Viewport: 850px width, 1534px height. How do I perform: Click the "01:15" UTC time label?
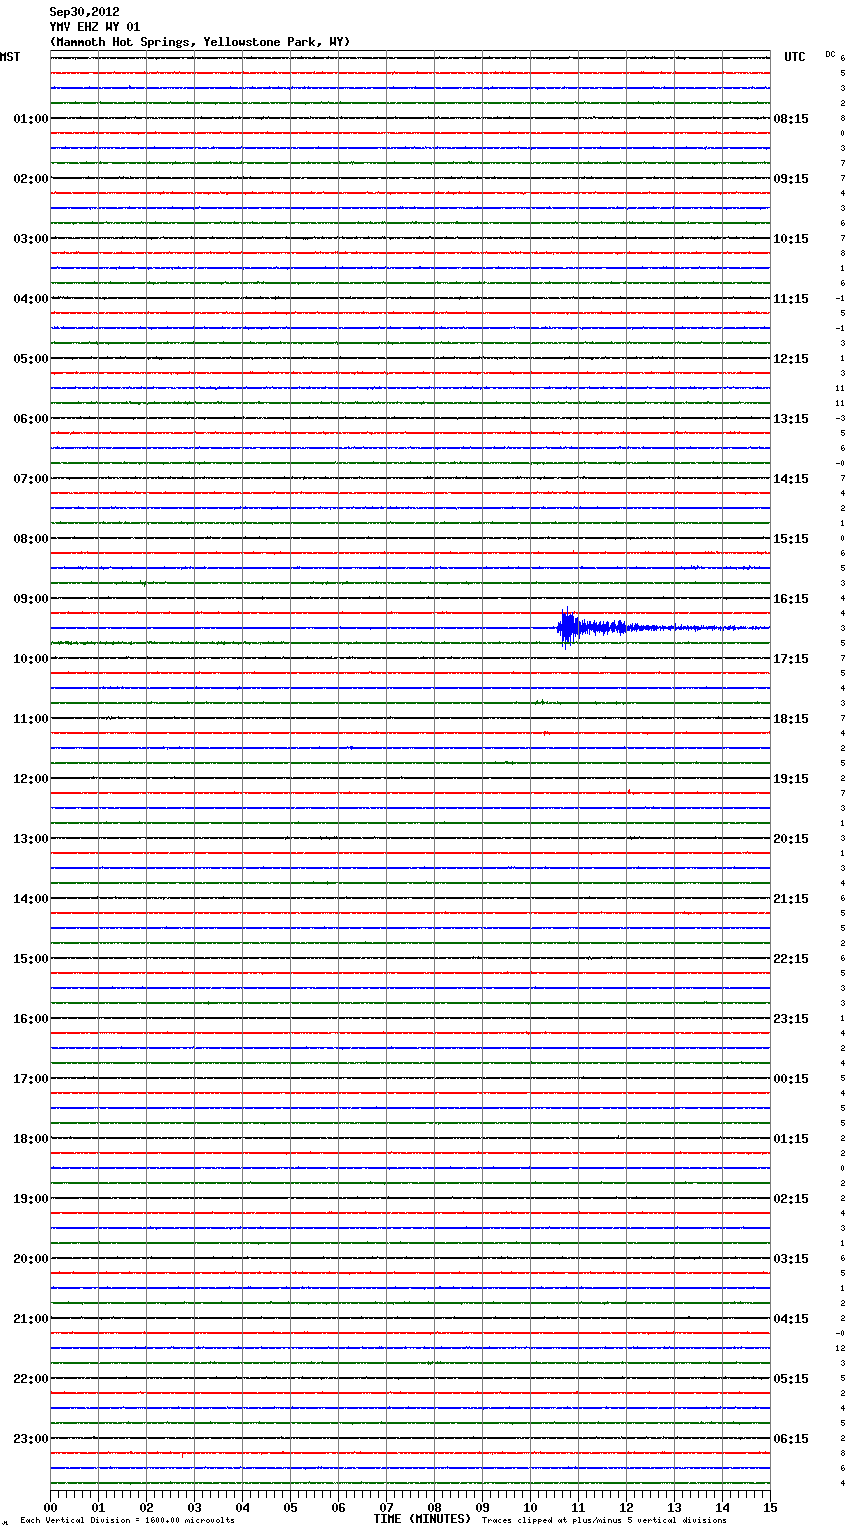(791, 1139)
